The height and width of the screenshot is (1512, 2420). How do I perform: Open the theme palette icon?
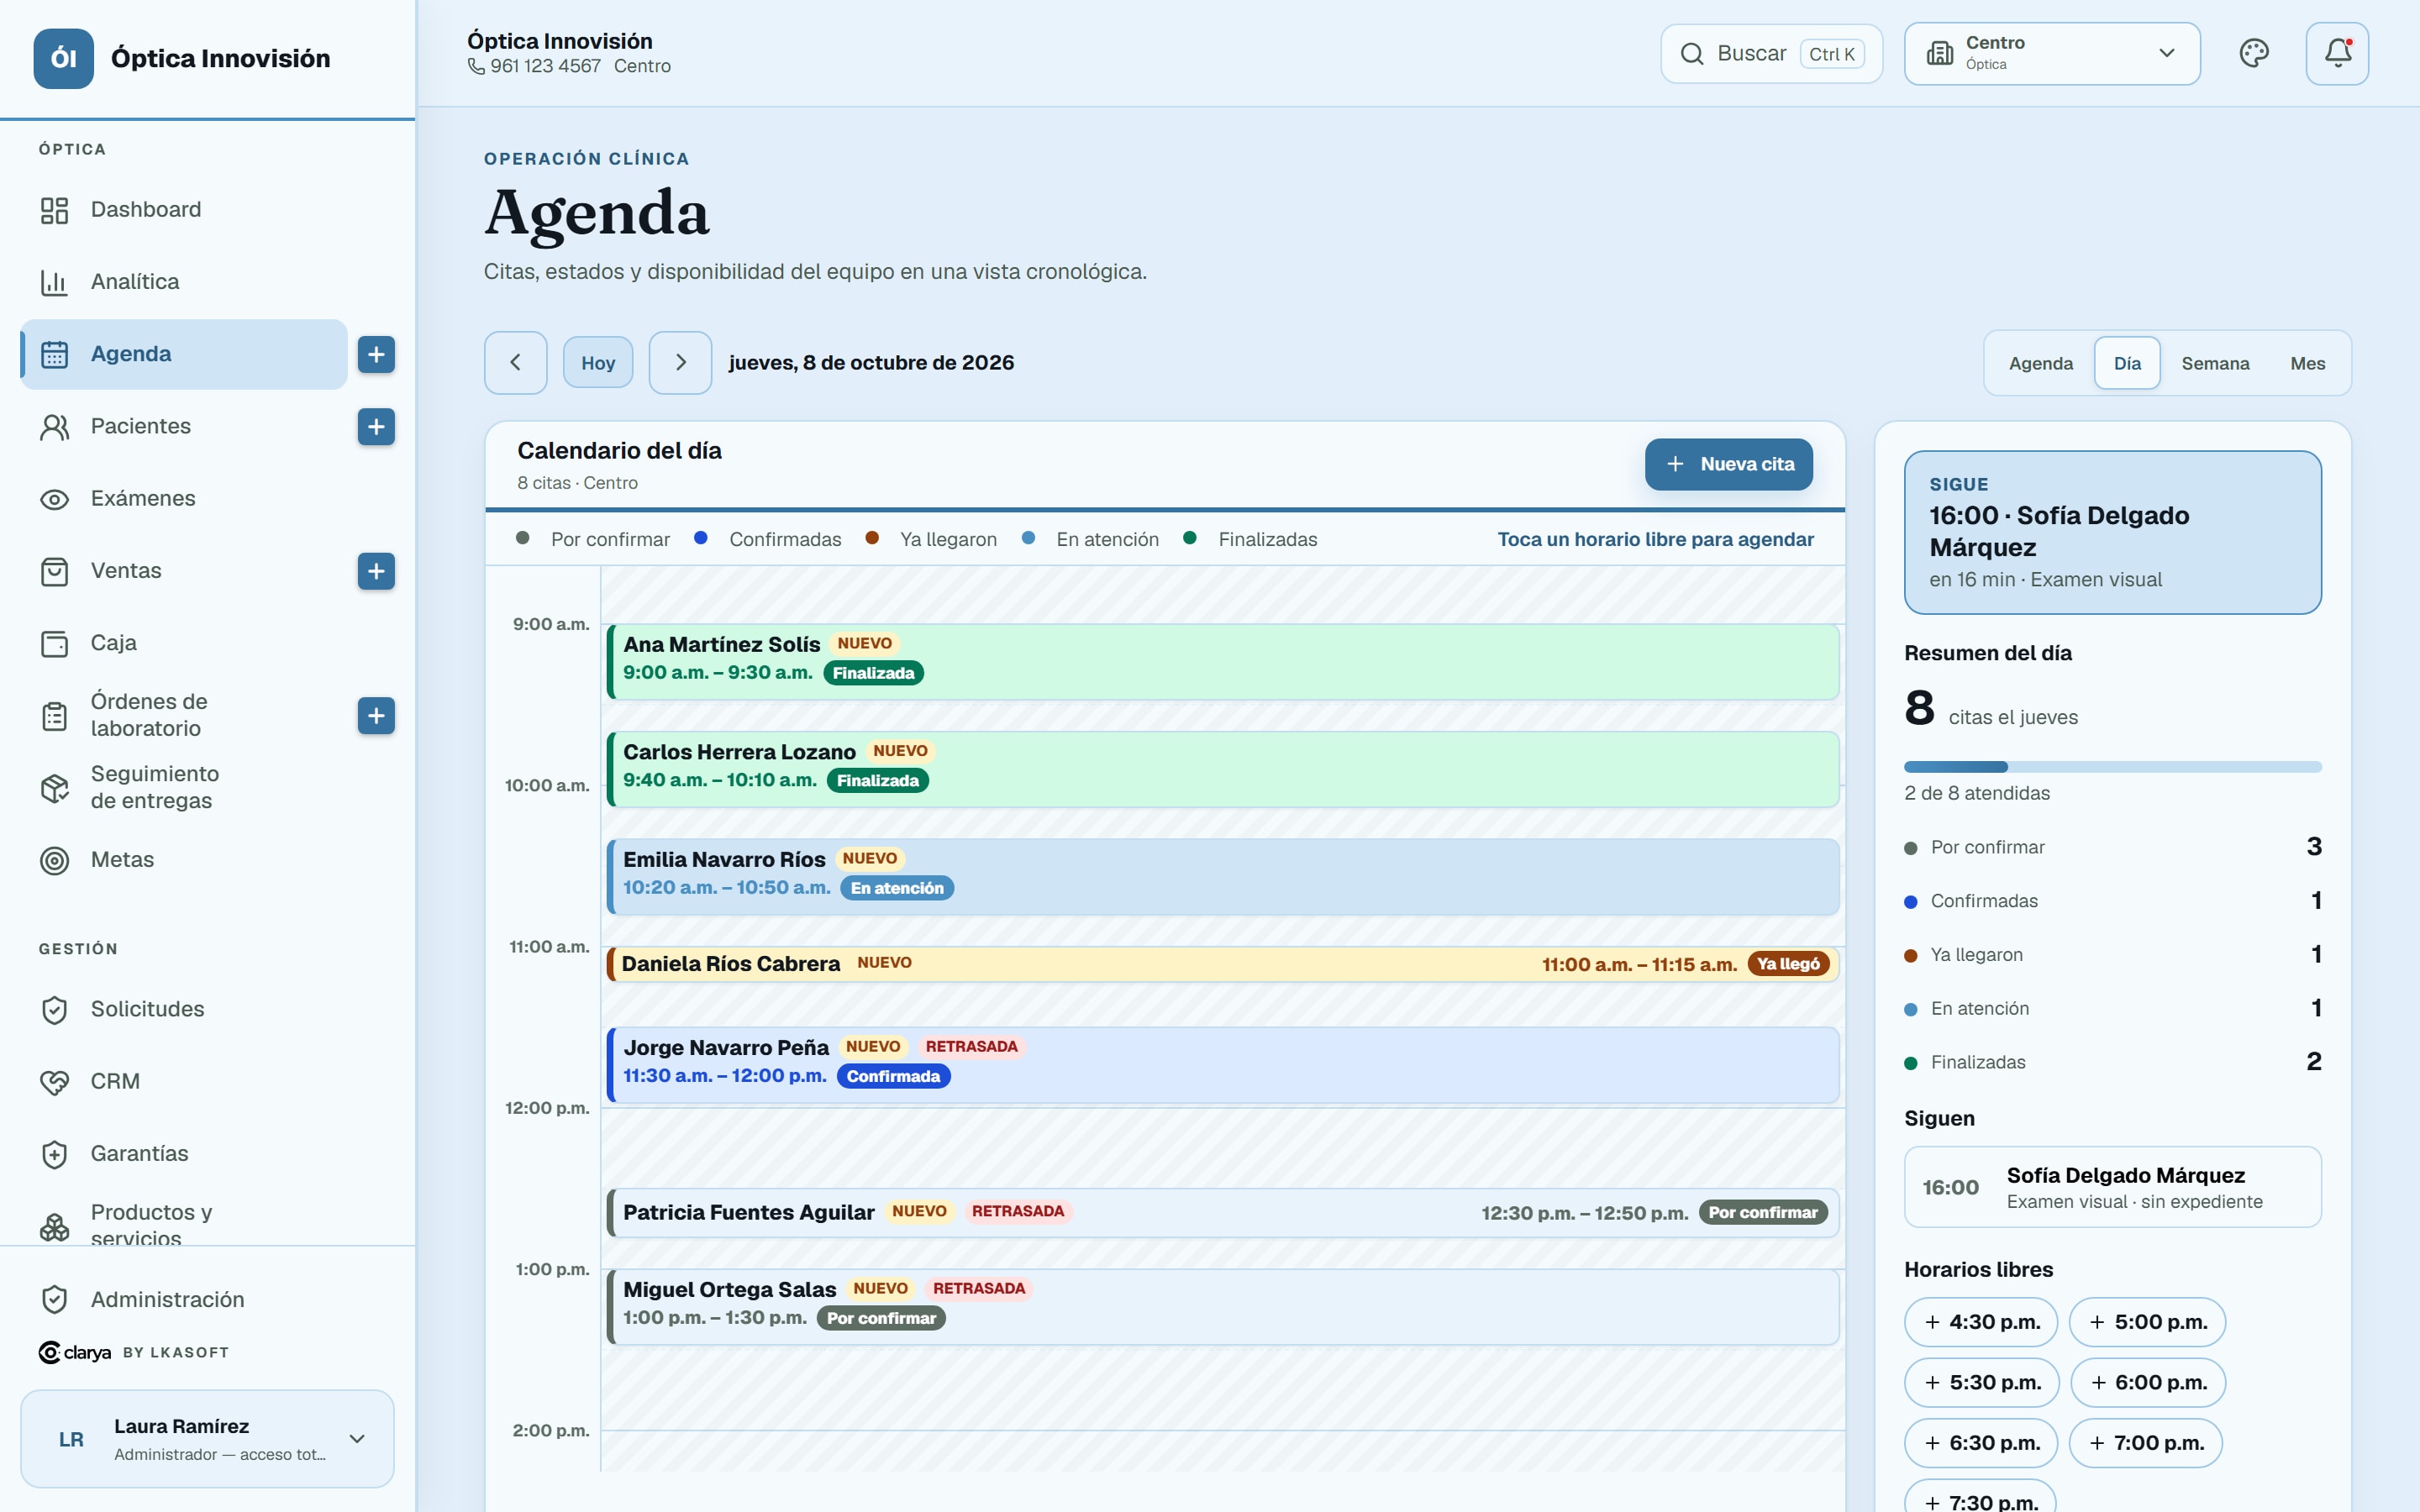coord(2254,53)
